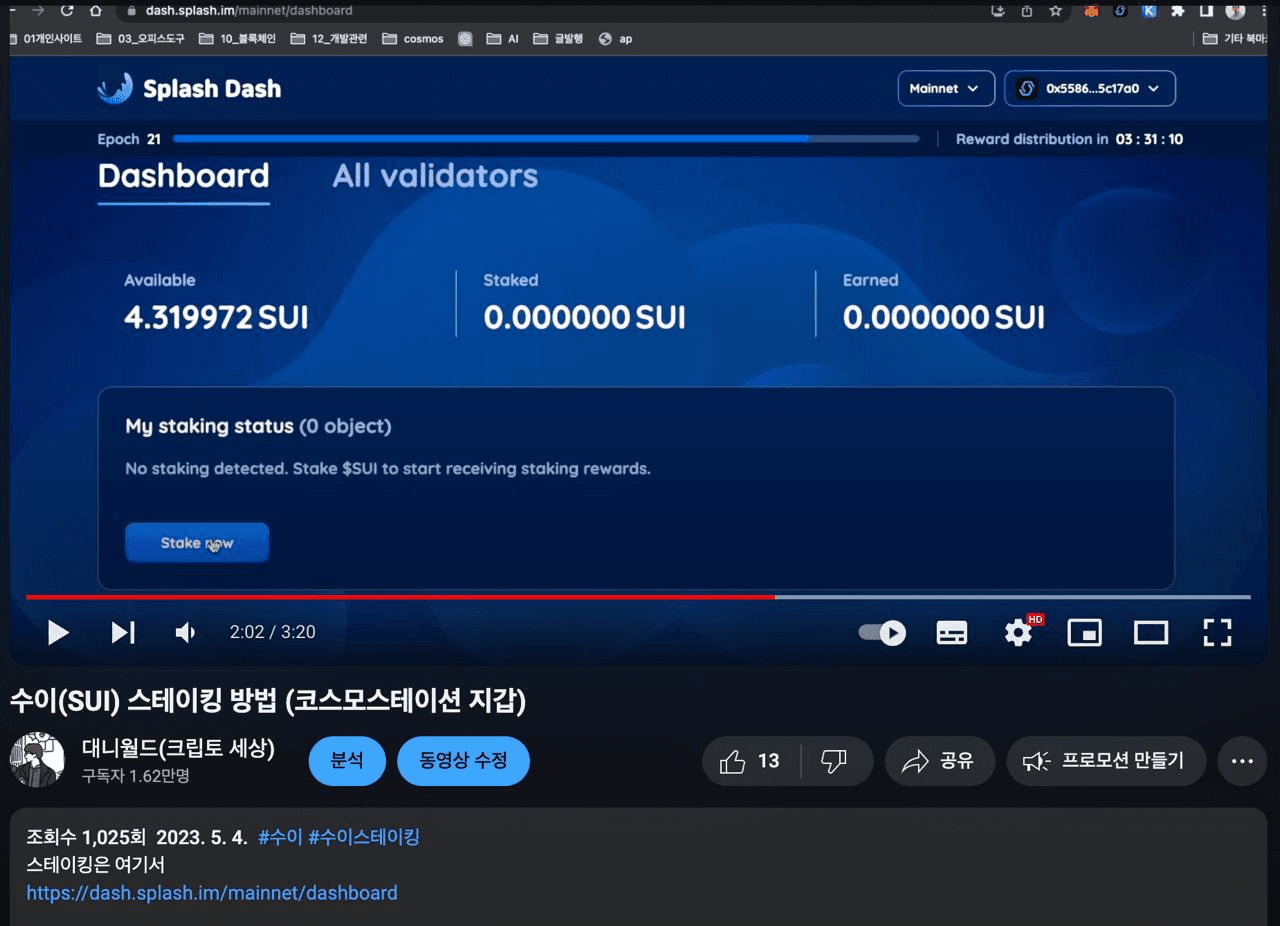This screenshot has width=1280, height=926.
Task: Click wallet address 0x5586 dropdown in video
Action: [1090, 88]
